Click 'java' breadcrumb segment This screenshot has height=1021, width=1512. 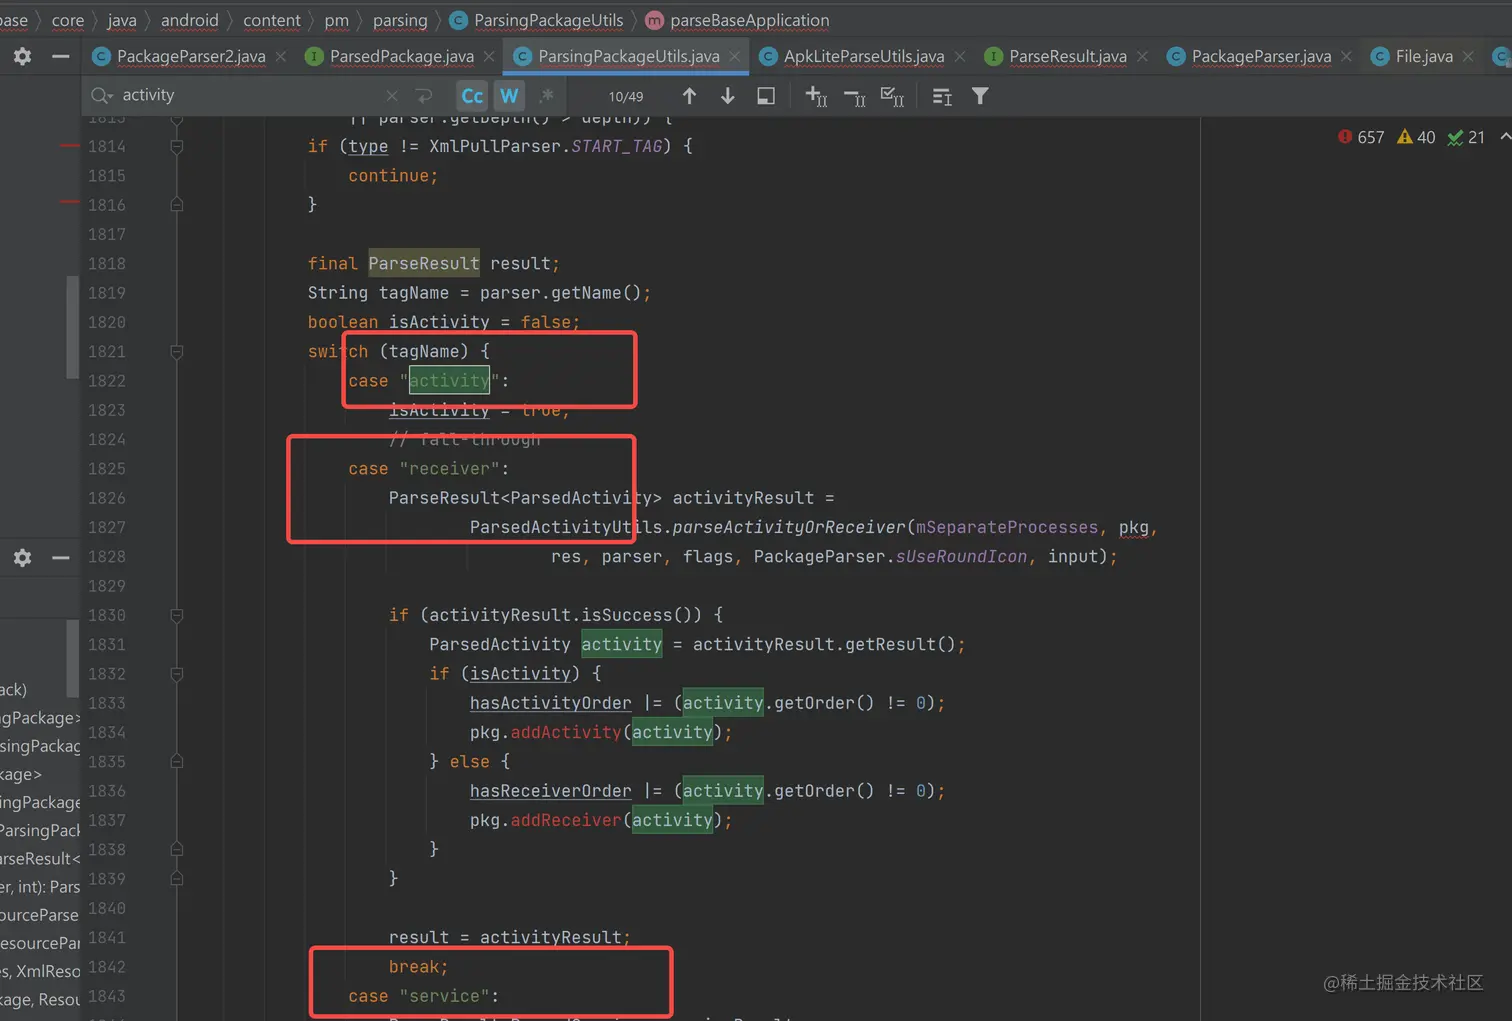click(x=122, y=20)
